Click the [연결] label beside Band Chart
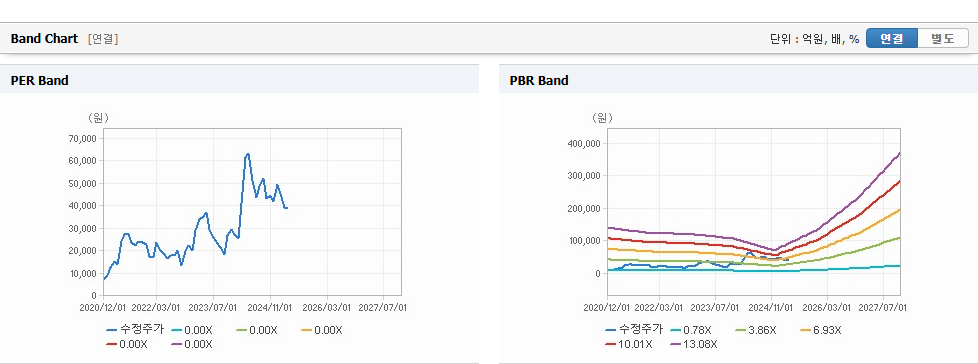The width and height of the screenshot is (978, 364). [103, 39]
